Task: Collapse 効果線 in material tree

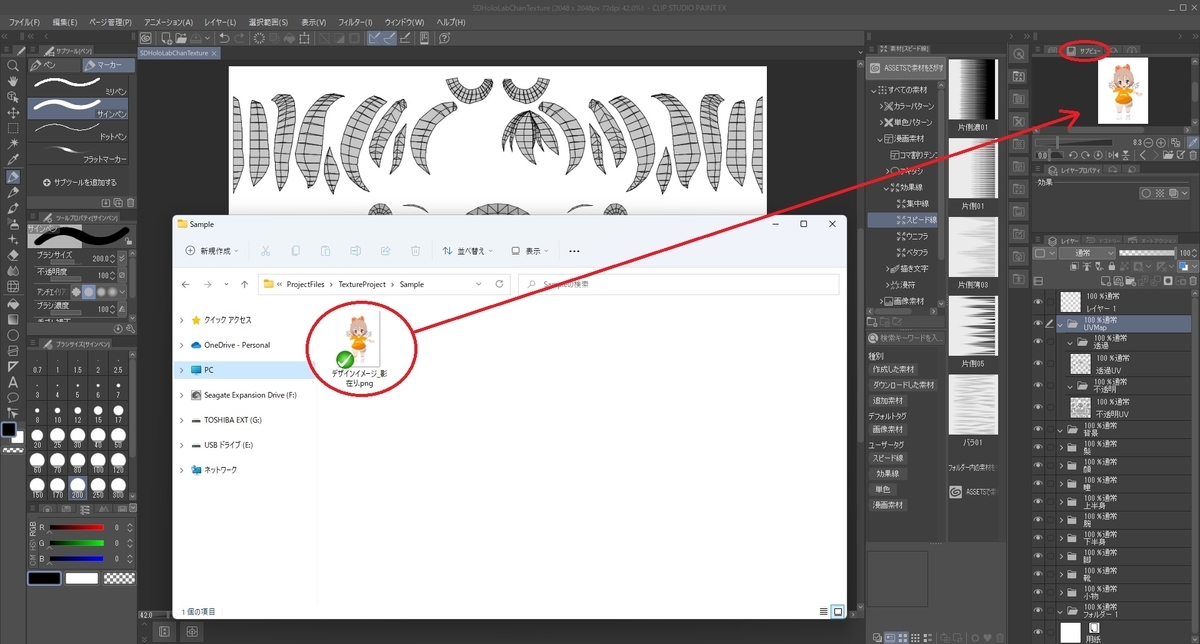Action: click(x=888, y=187)
